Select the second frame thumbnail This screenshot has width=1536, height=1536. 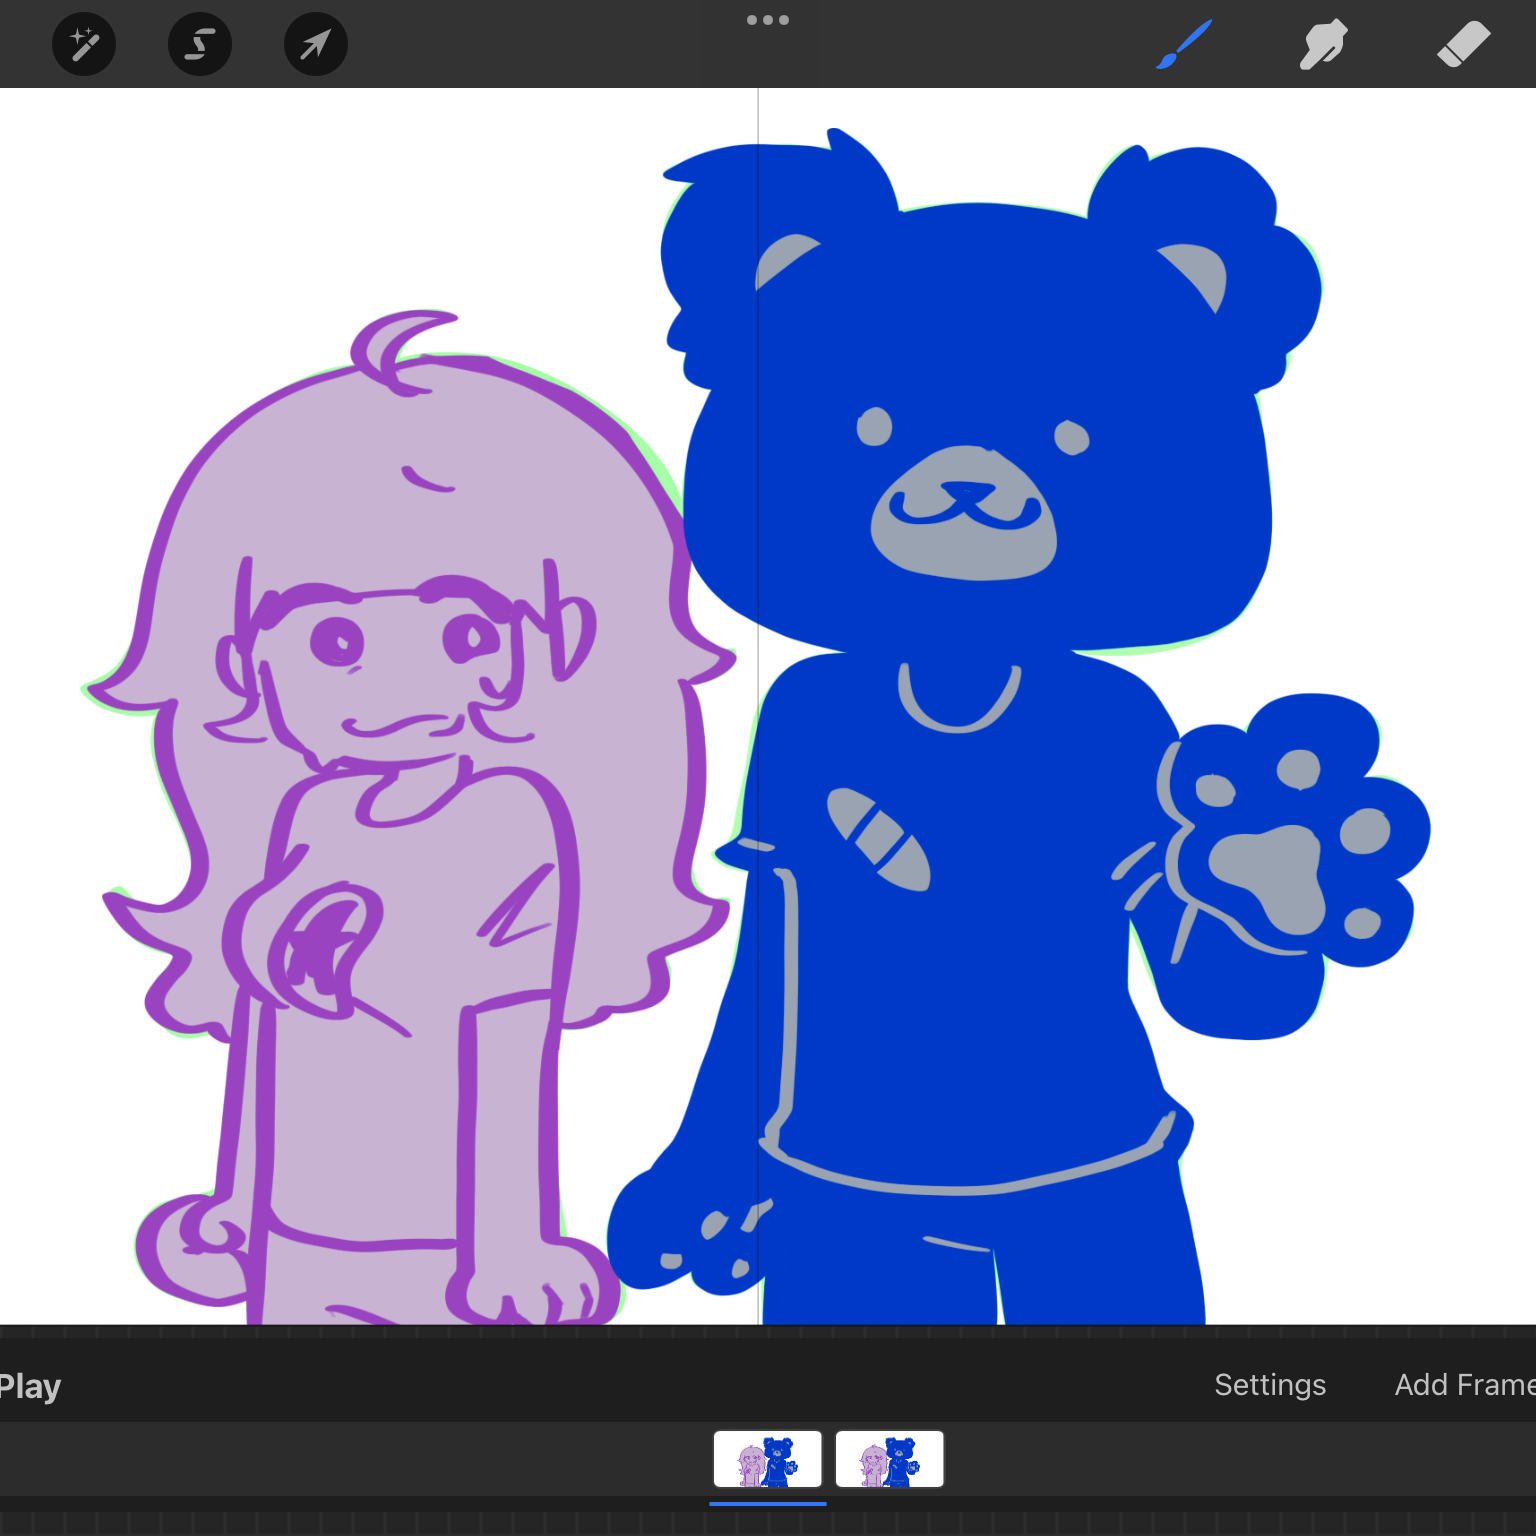coord(889,1459)
